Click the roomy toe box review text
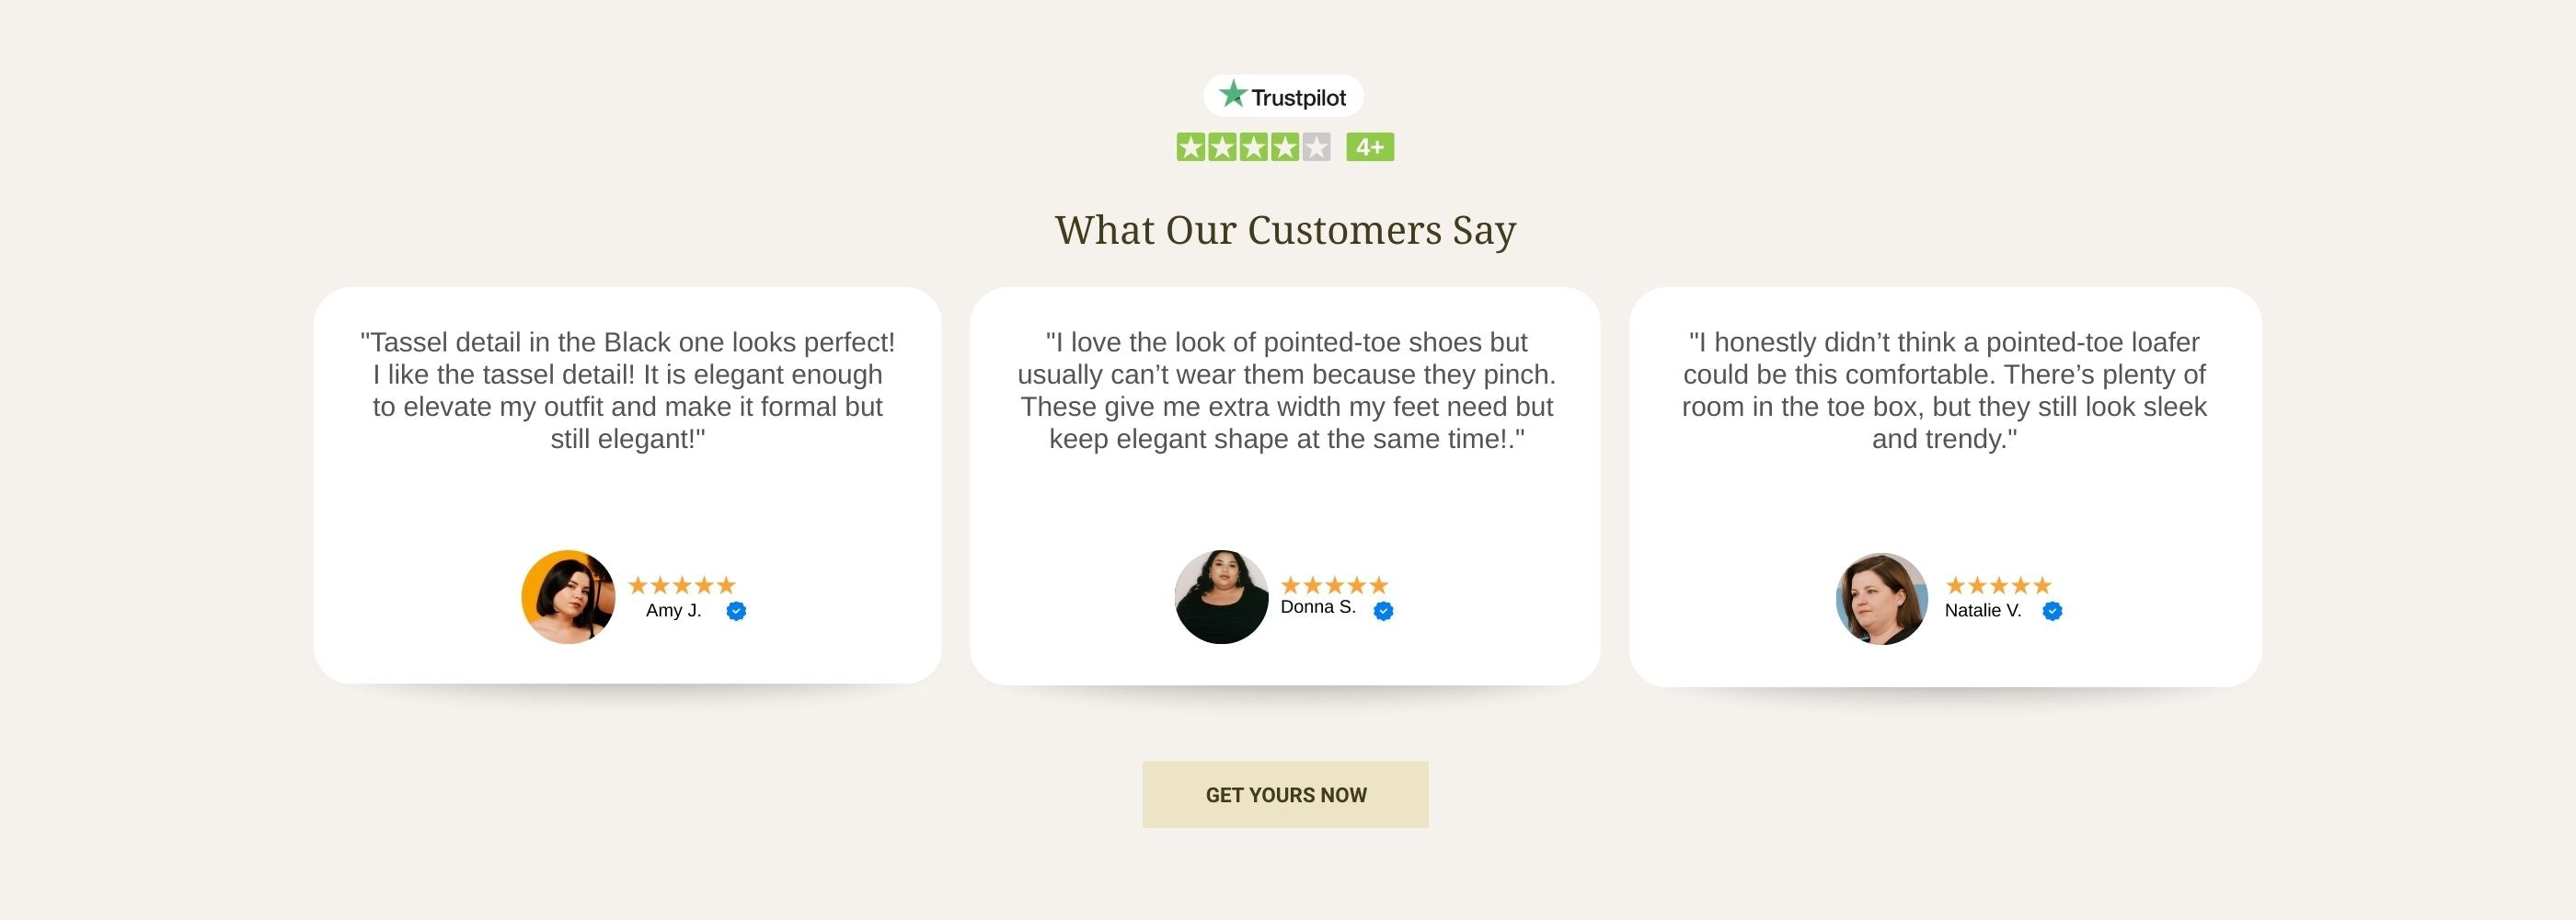The height and width of the screenshot is (920, 2576). coord(1944,390)
